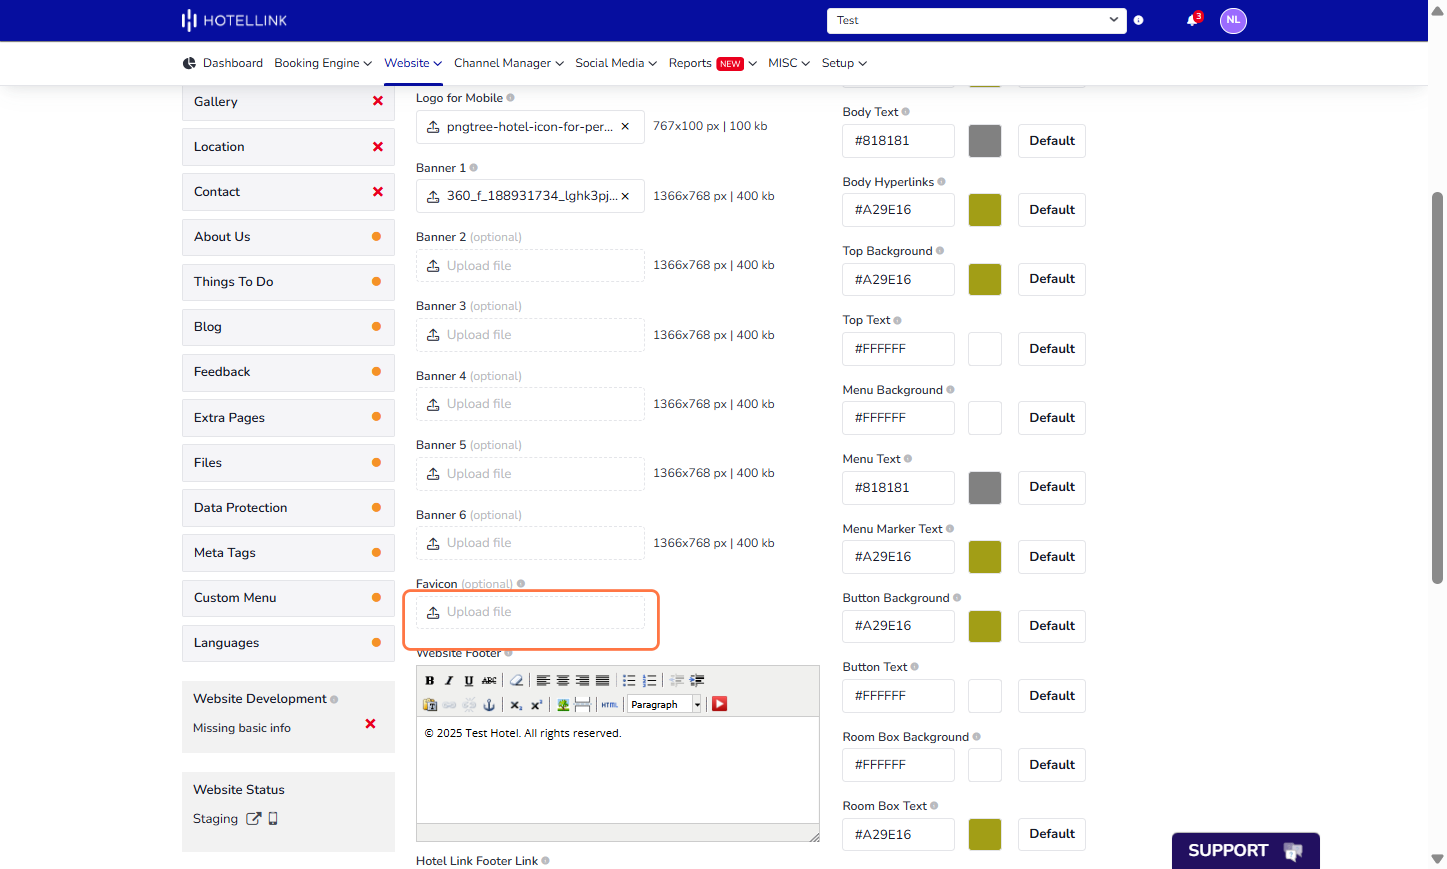Viewport: 1447px width, 869px height.
Task: Open the Meta Tags section
Action: point(288,553)
